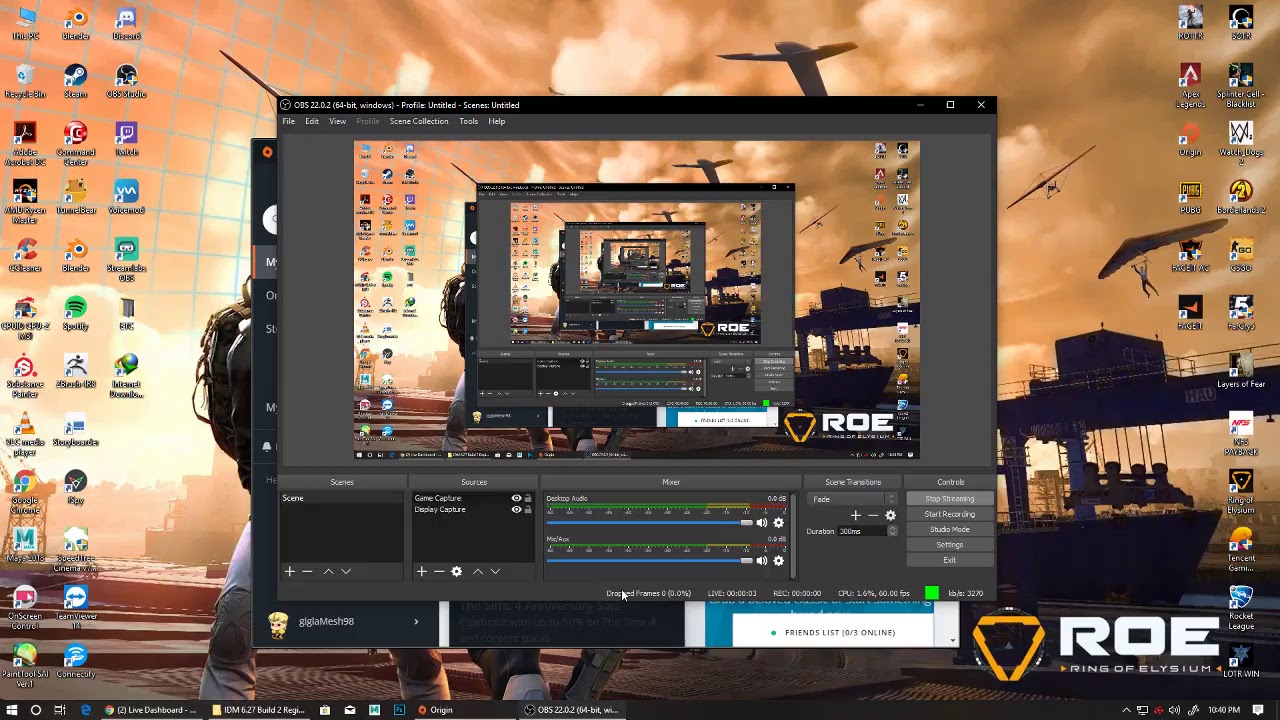Open Desktop Audio settings gear
Image resolution: width=1280 pixels, height=720 pixels.
(x=779, y=523)
